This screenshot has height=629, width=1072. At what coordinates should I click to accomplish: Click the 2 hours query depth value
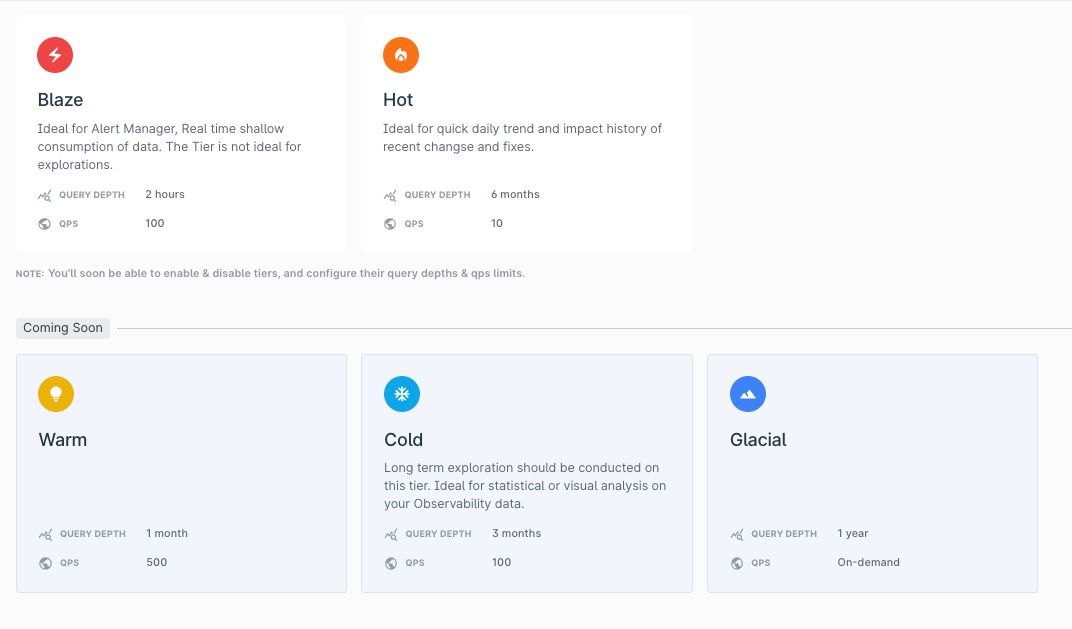coord(164,194)
